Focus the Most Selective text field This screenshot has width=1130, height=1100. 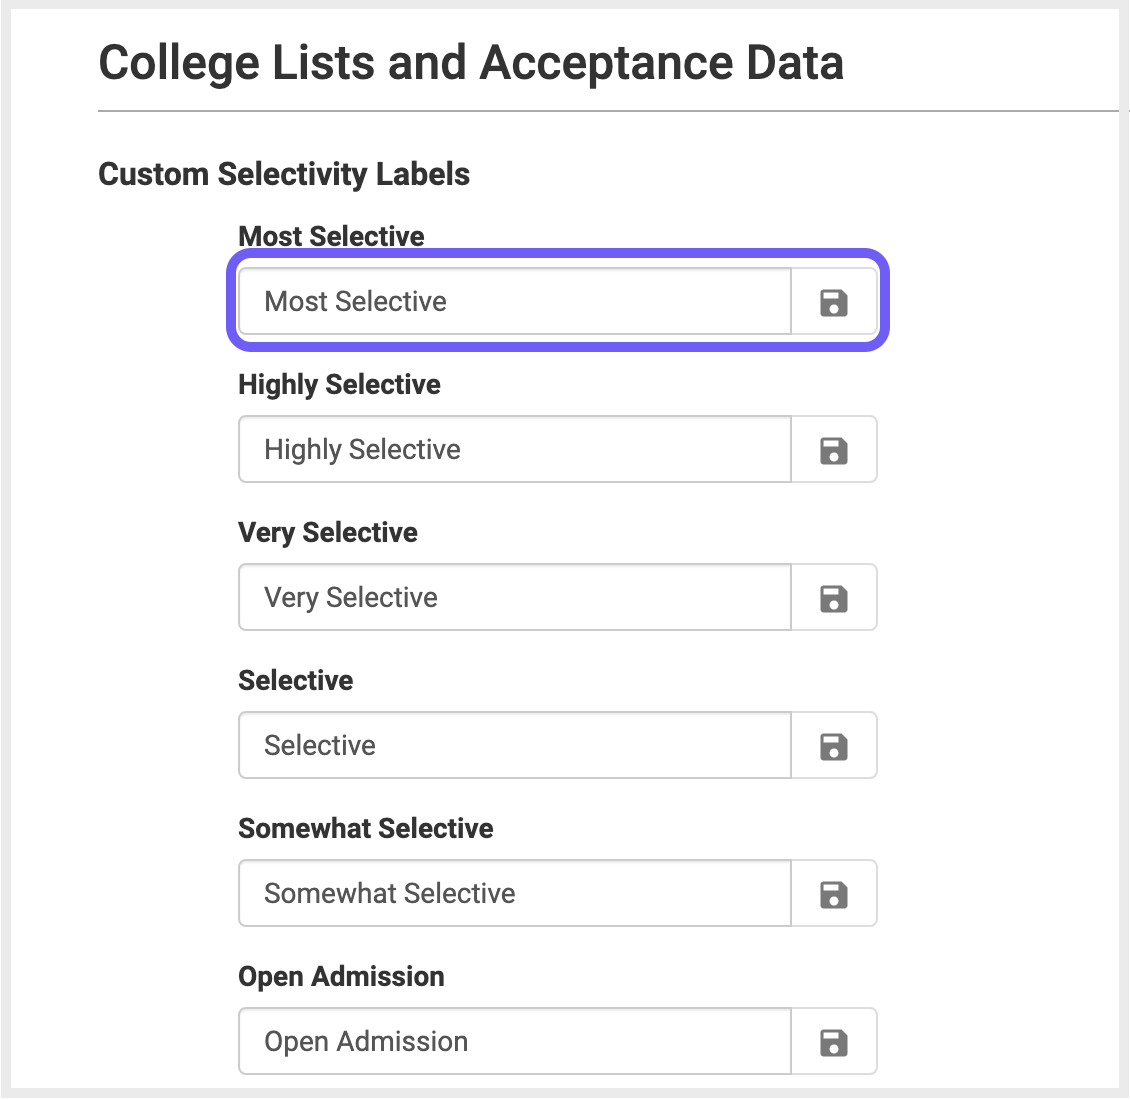(x=515, y=302)
